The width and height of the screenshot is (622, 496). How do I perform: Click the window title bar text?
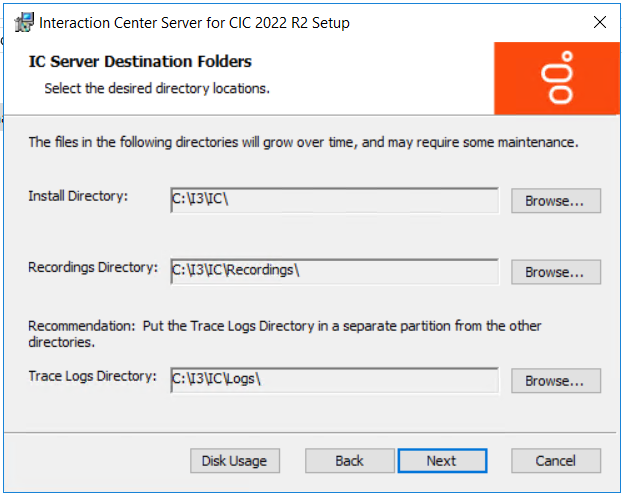pos(194,22)
